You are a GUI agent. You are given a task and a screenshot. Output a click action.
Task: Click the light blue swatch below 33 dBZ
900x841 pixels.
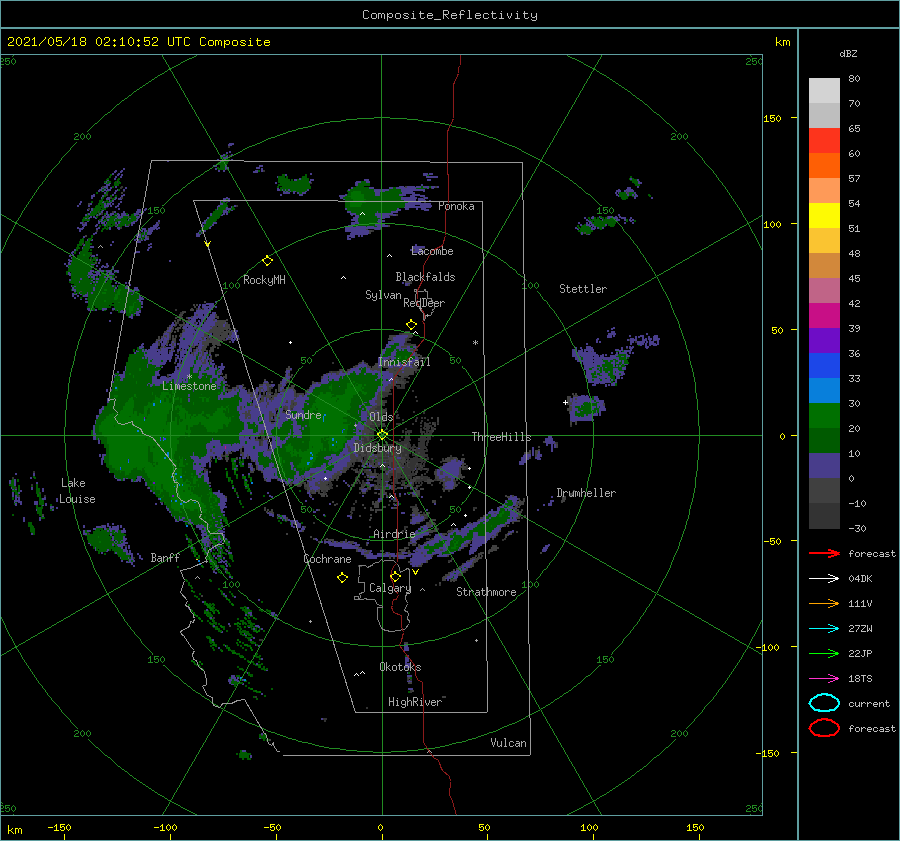tap(824, 391)
